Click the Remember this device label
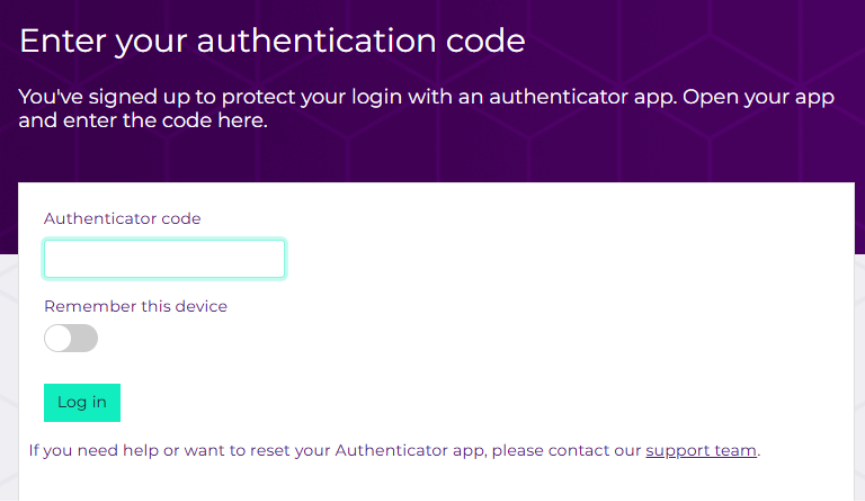865x501 pixels. (x=135, y=306)
